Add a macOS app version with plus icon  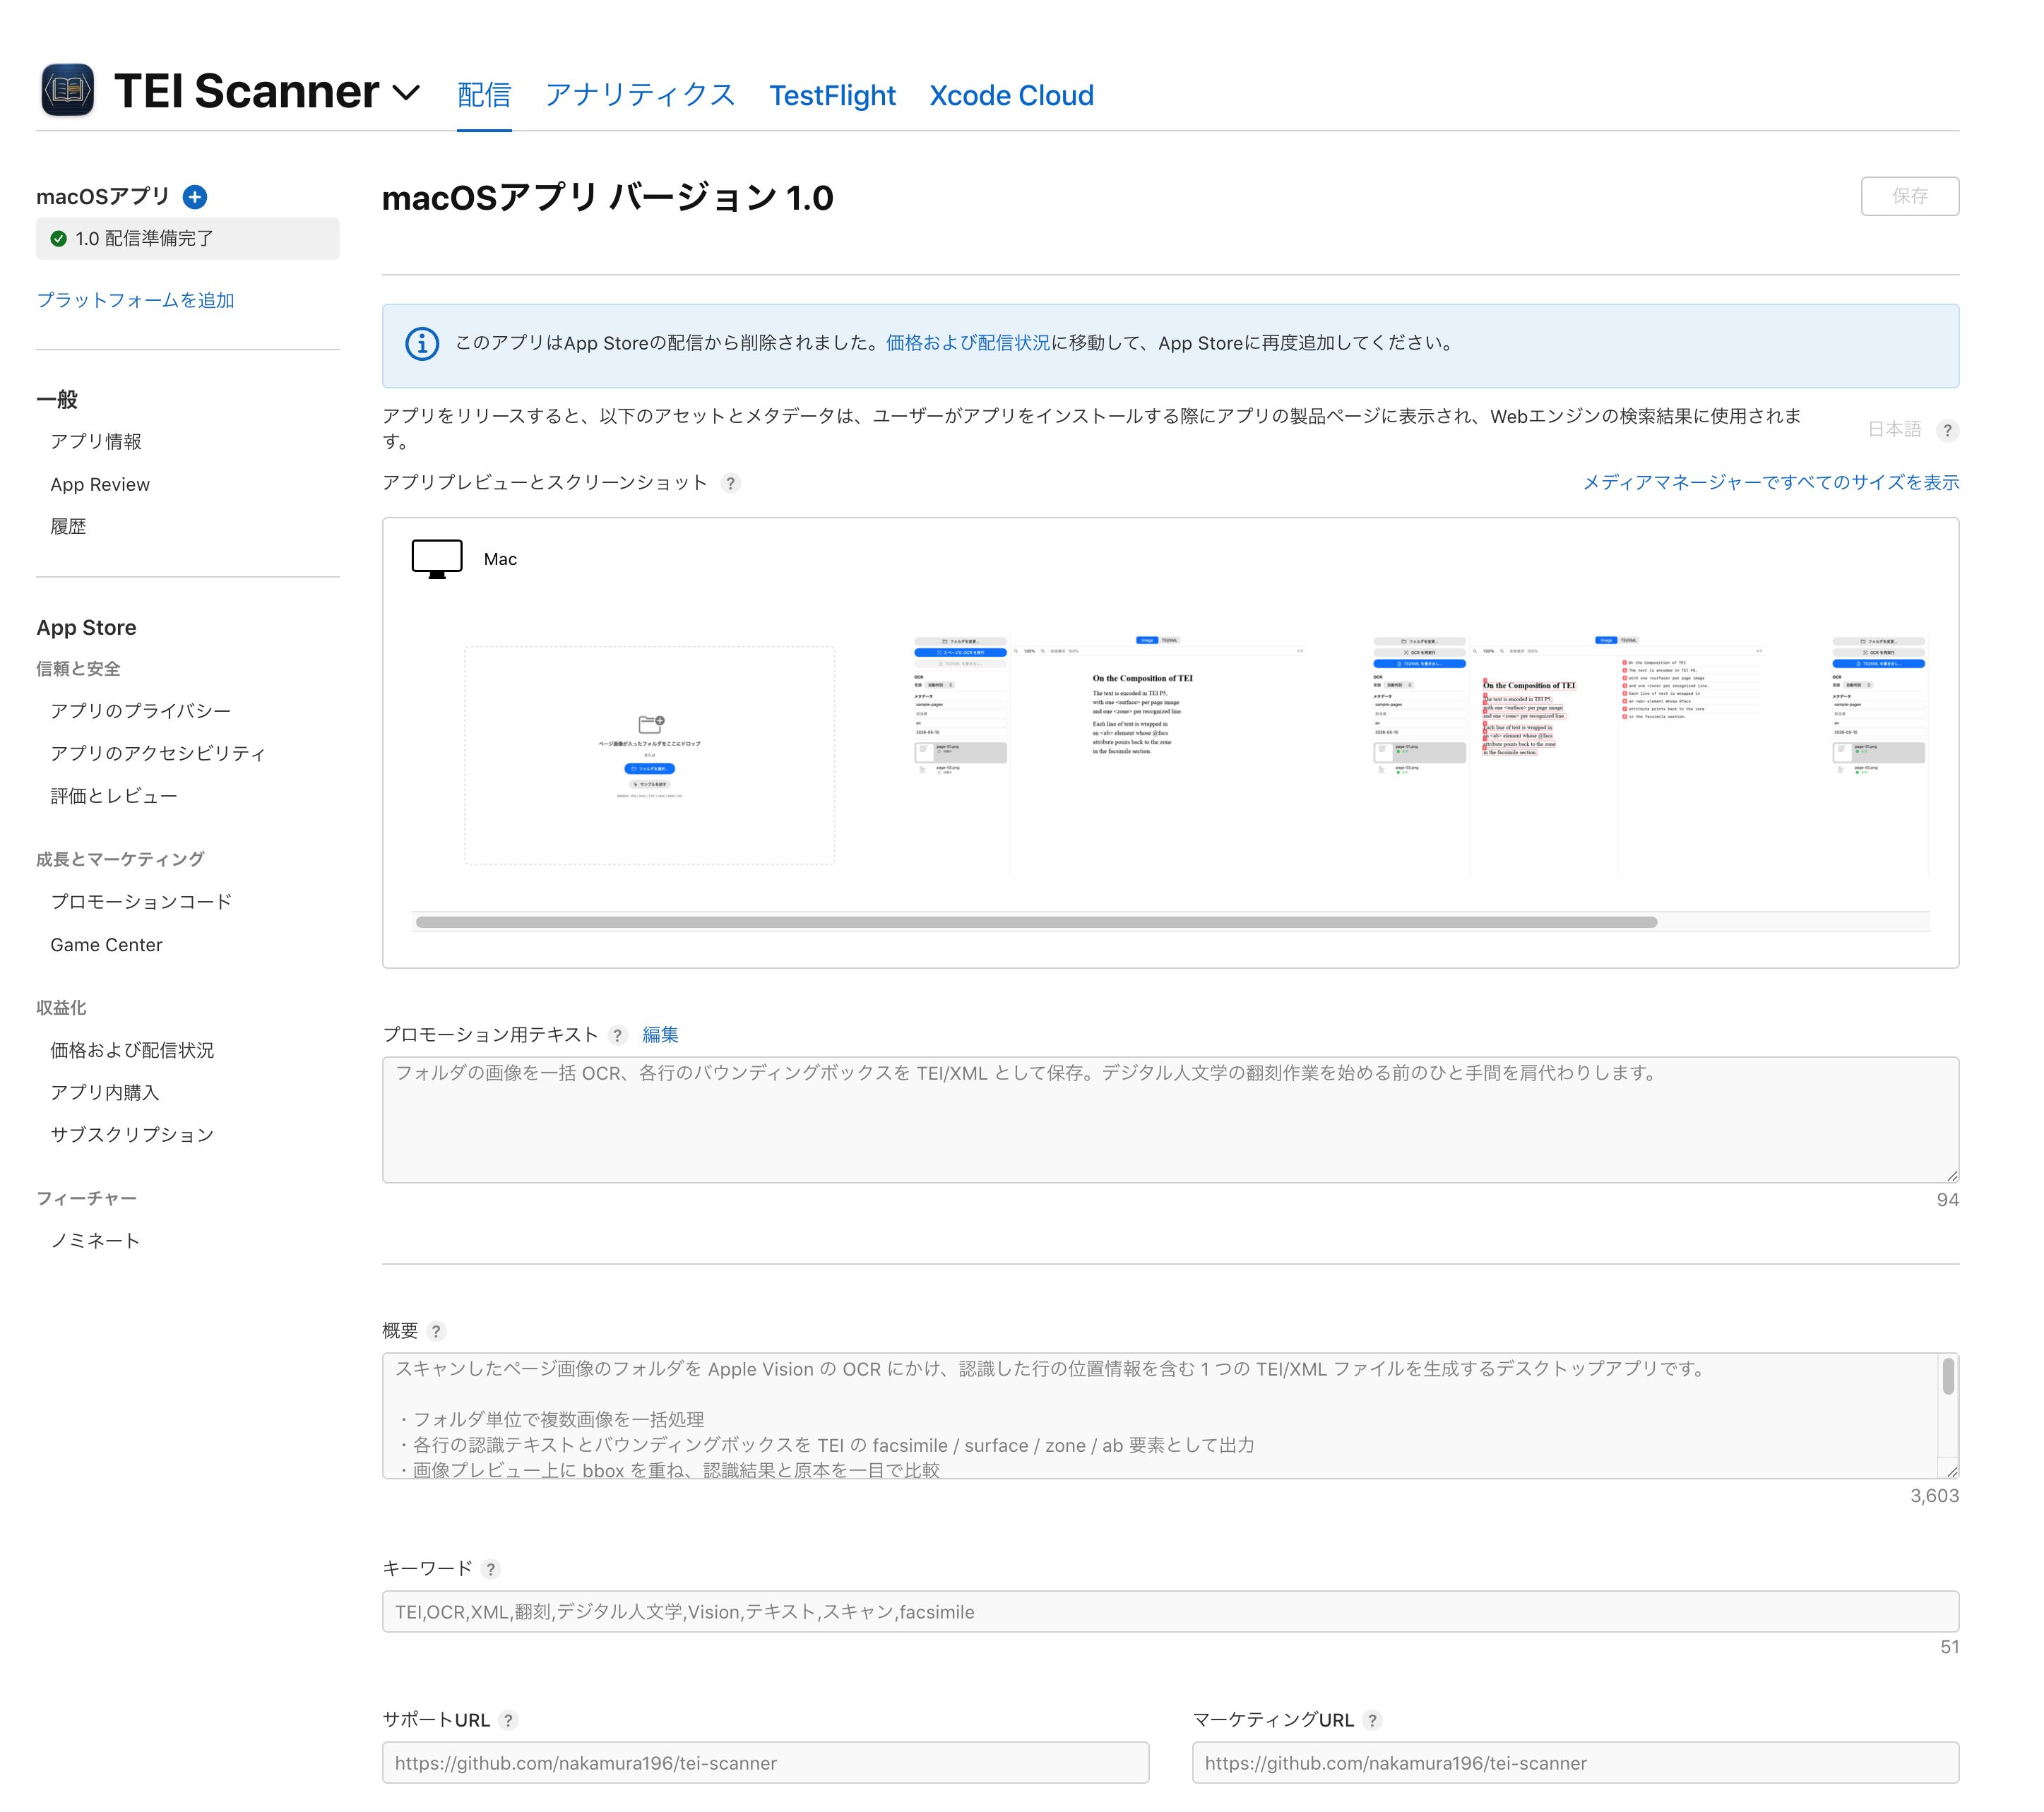click(x=195, y=197)
